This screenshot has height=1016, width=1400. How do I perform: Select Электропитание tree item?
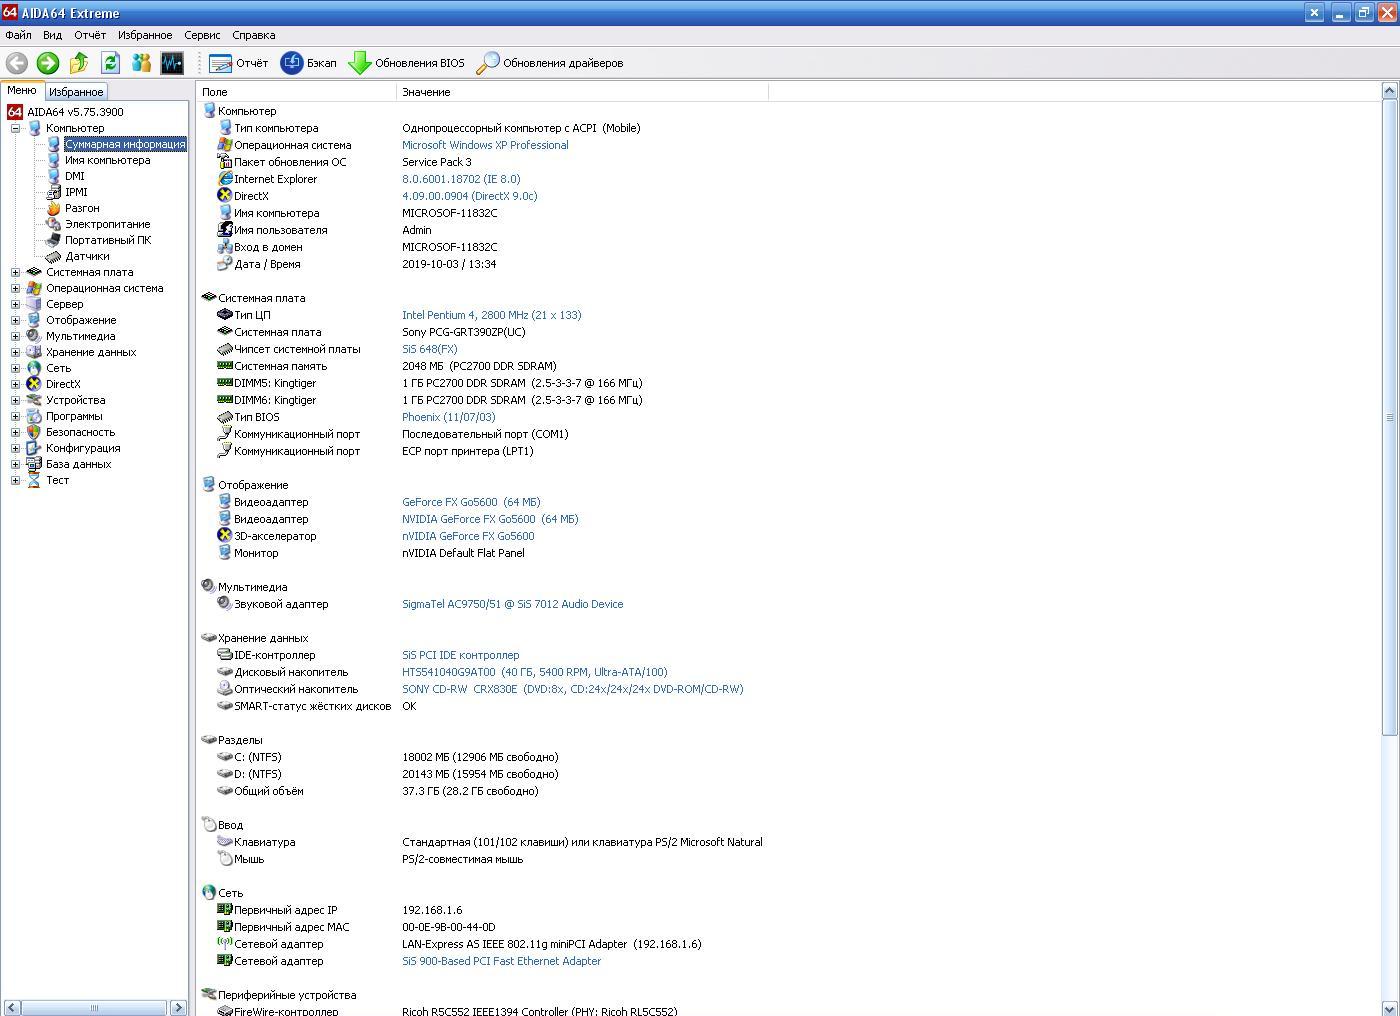(x=108, y=224)
